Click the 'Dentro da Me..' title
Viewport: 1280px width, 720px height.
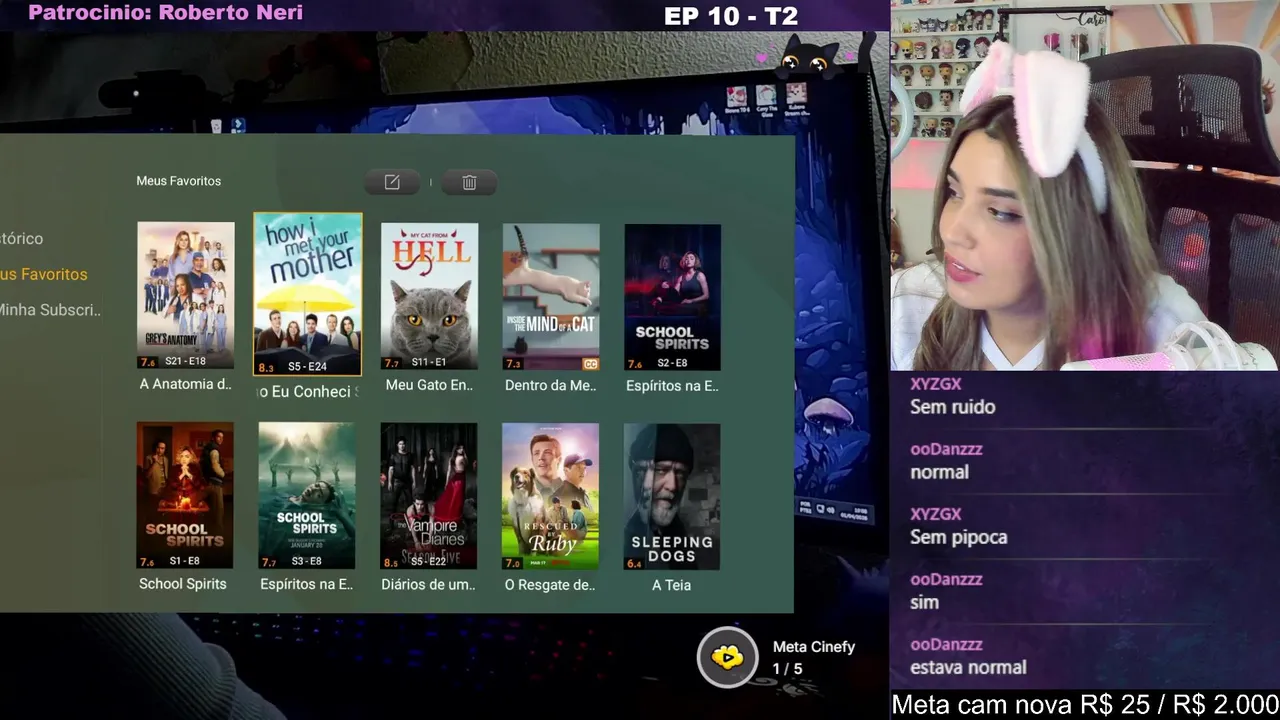(x=551, y=385)
